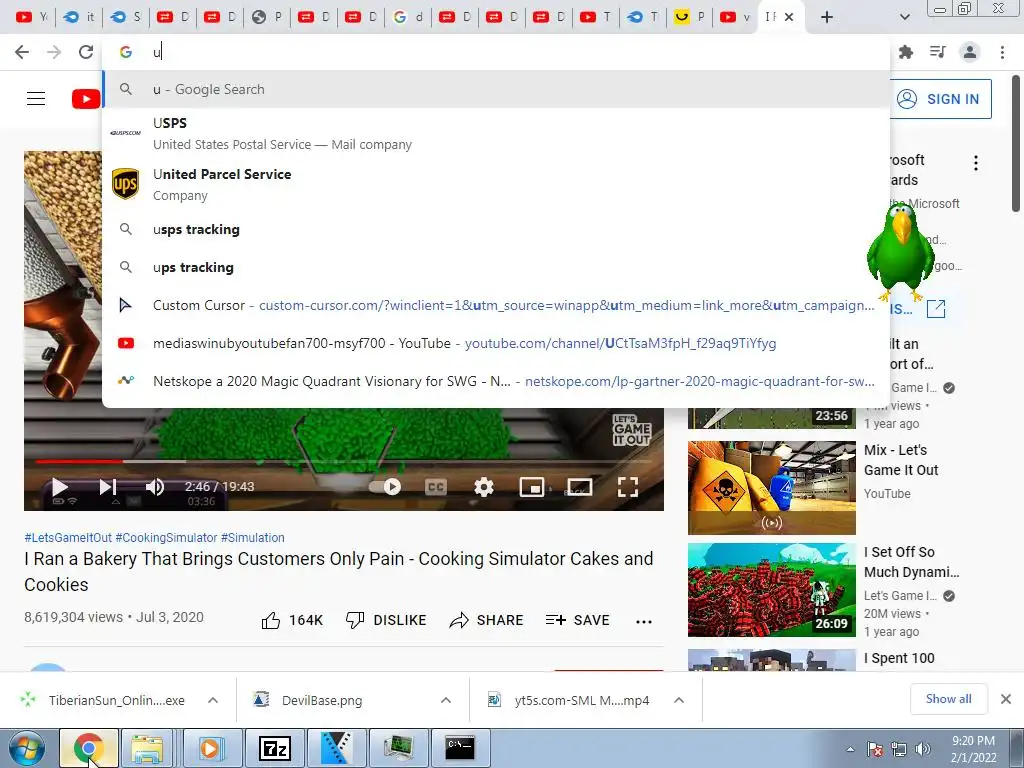Screen dimensions: 1024x768
Task: Open the media control icon in Chrome toolbar
Action: point(938,52)
